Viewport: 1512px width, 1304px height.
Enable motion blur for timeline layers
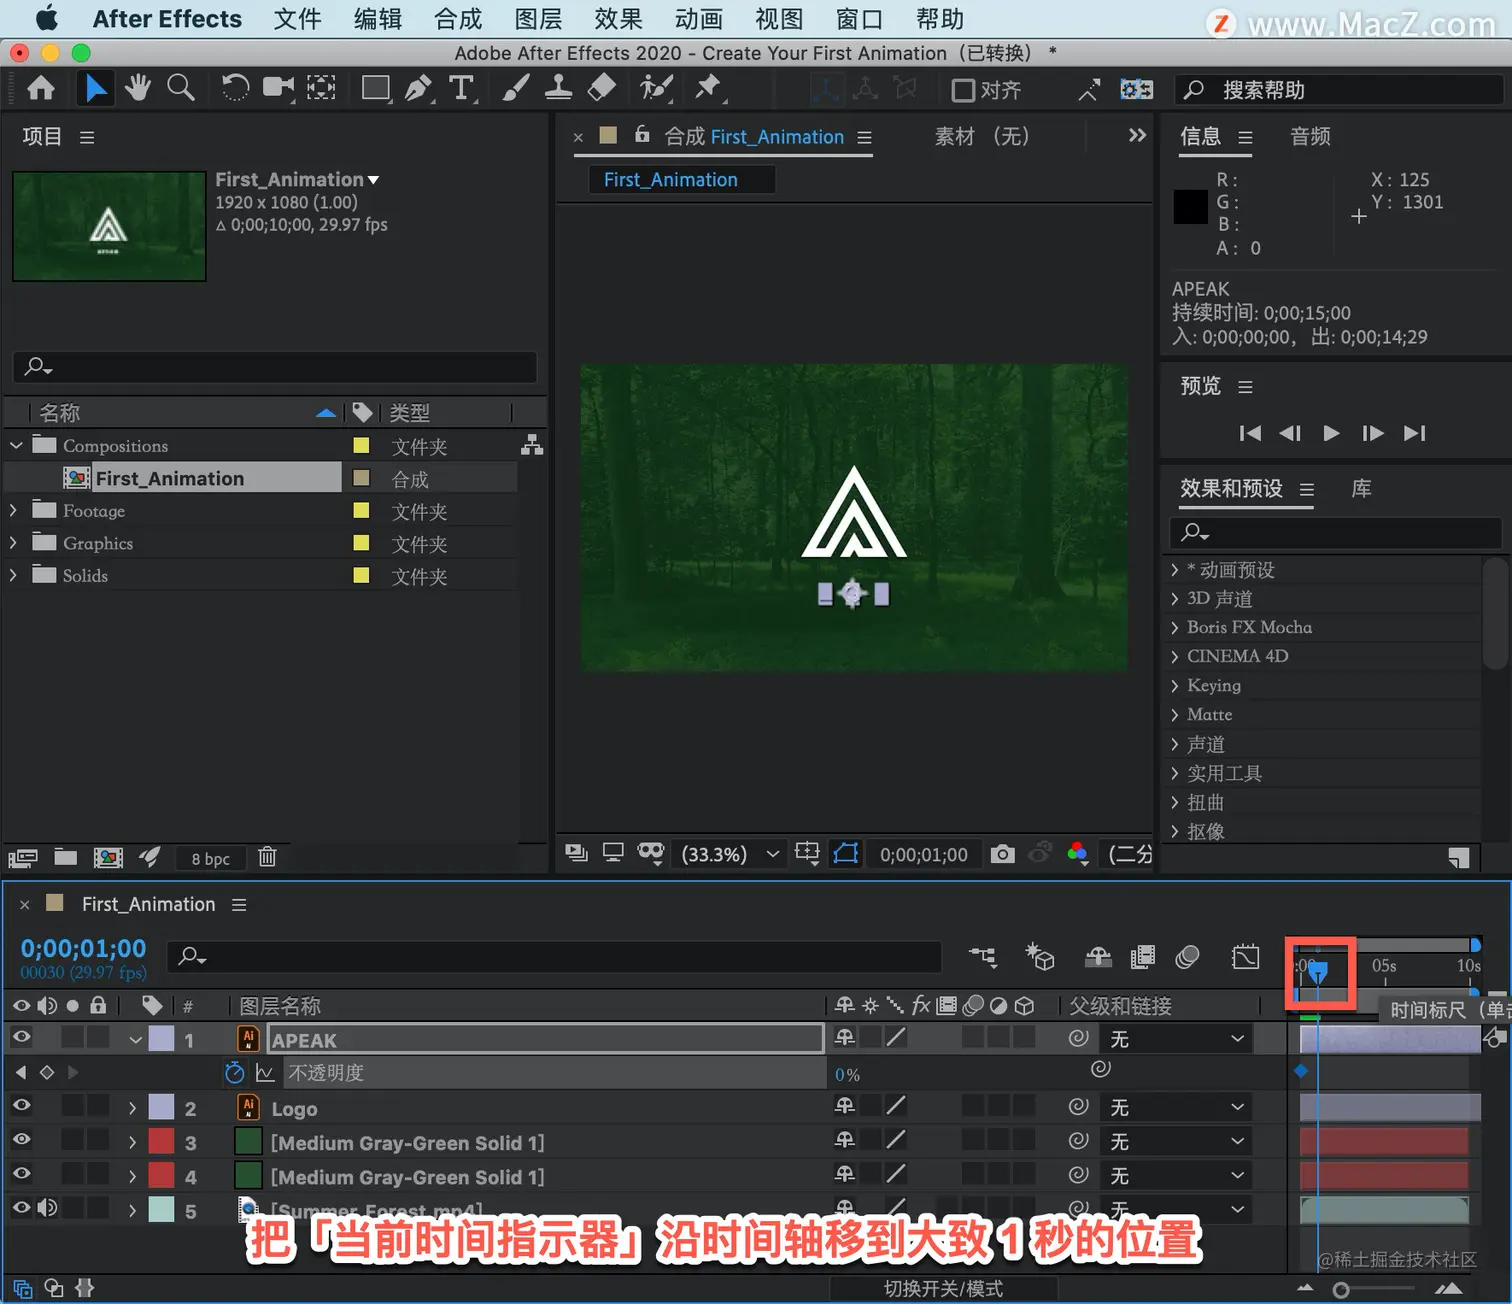point(1187,957)
